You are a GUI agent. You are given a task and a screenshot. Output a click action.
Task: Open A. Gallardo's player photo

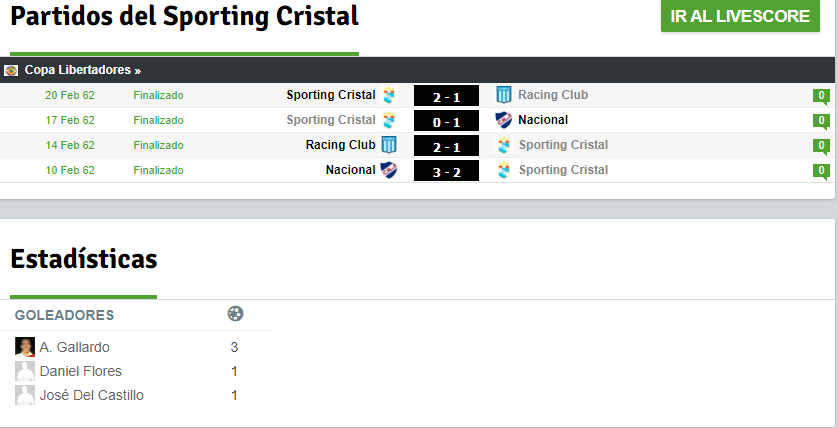click(25, 347)
